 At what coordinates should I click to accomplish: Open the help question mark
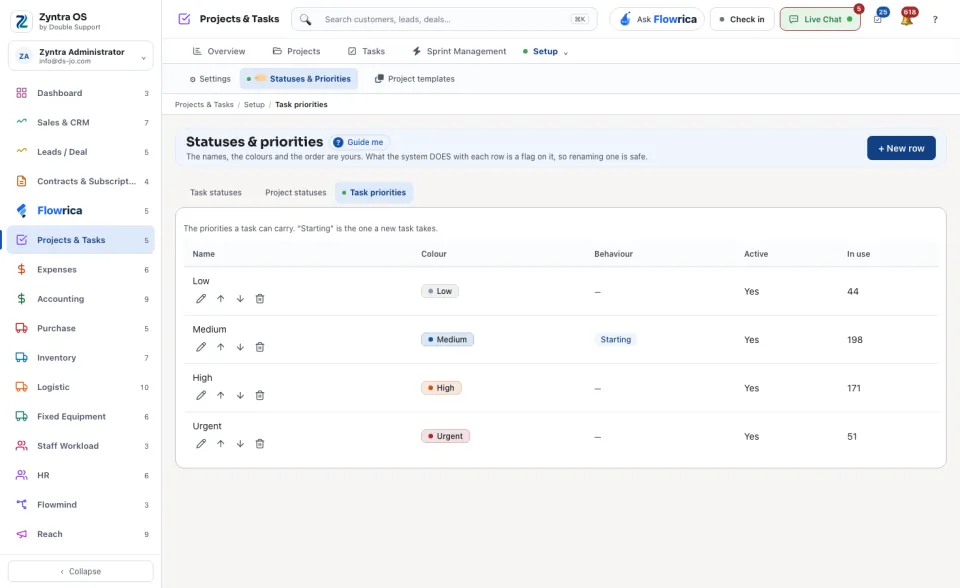pyautogui.click(x=935, y=20)
